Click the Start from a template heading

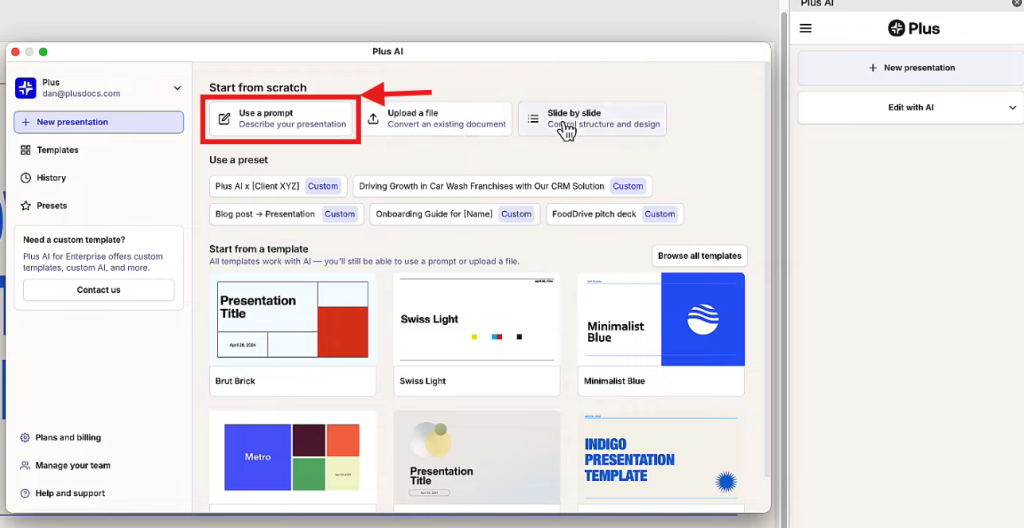click(x=259, y=249)
